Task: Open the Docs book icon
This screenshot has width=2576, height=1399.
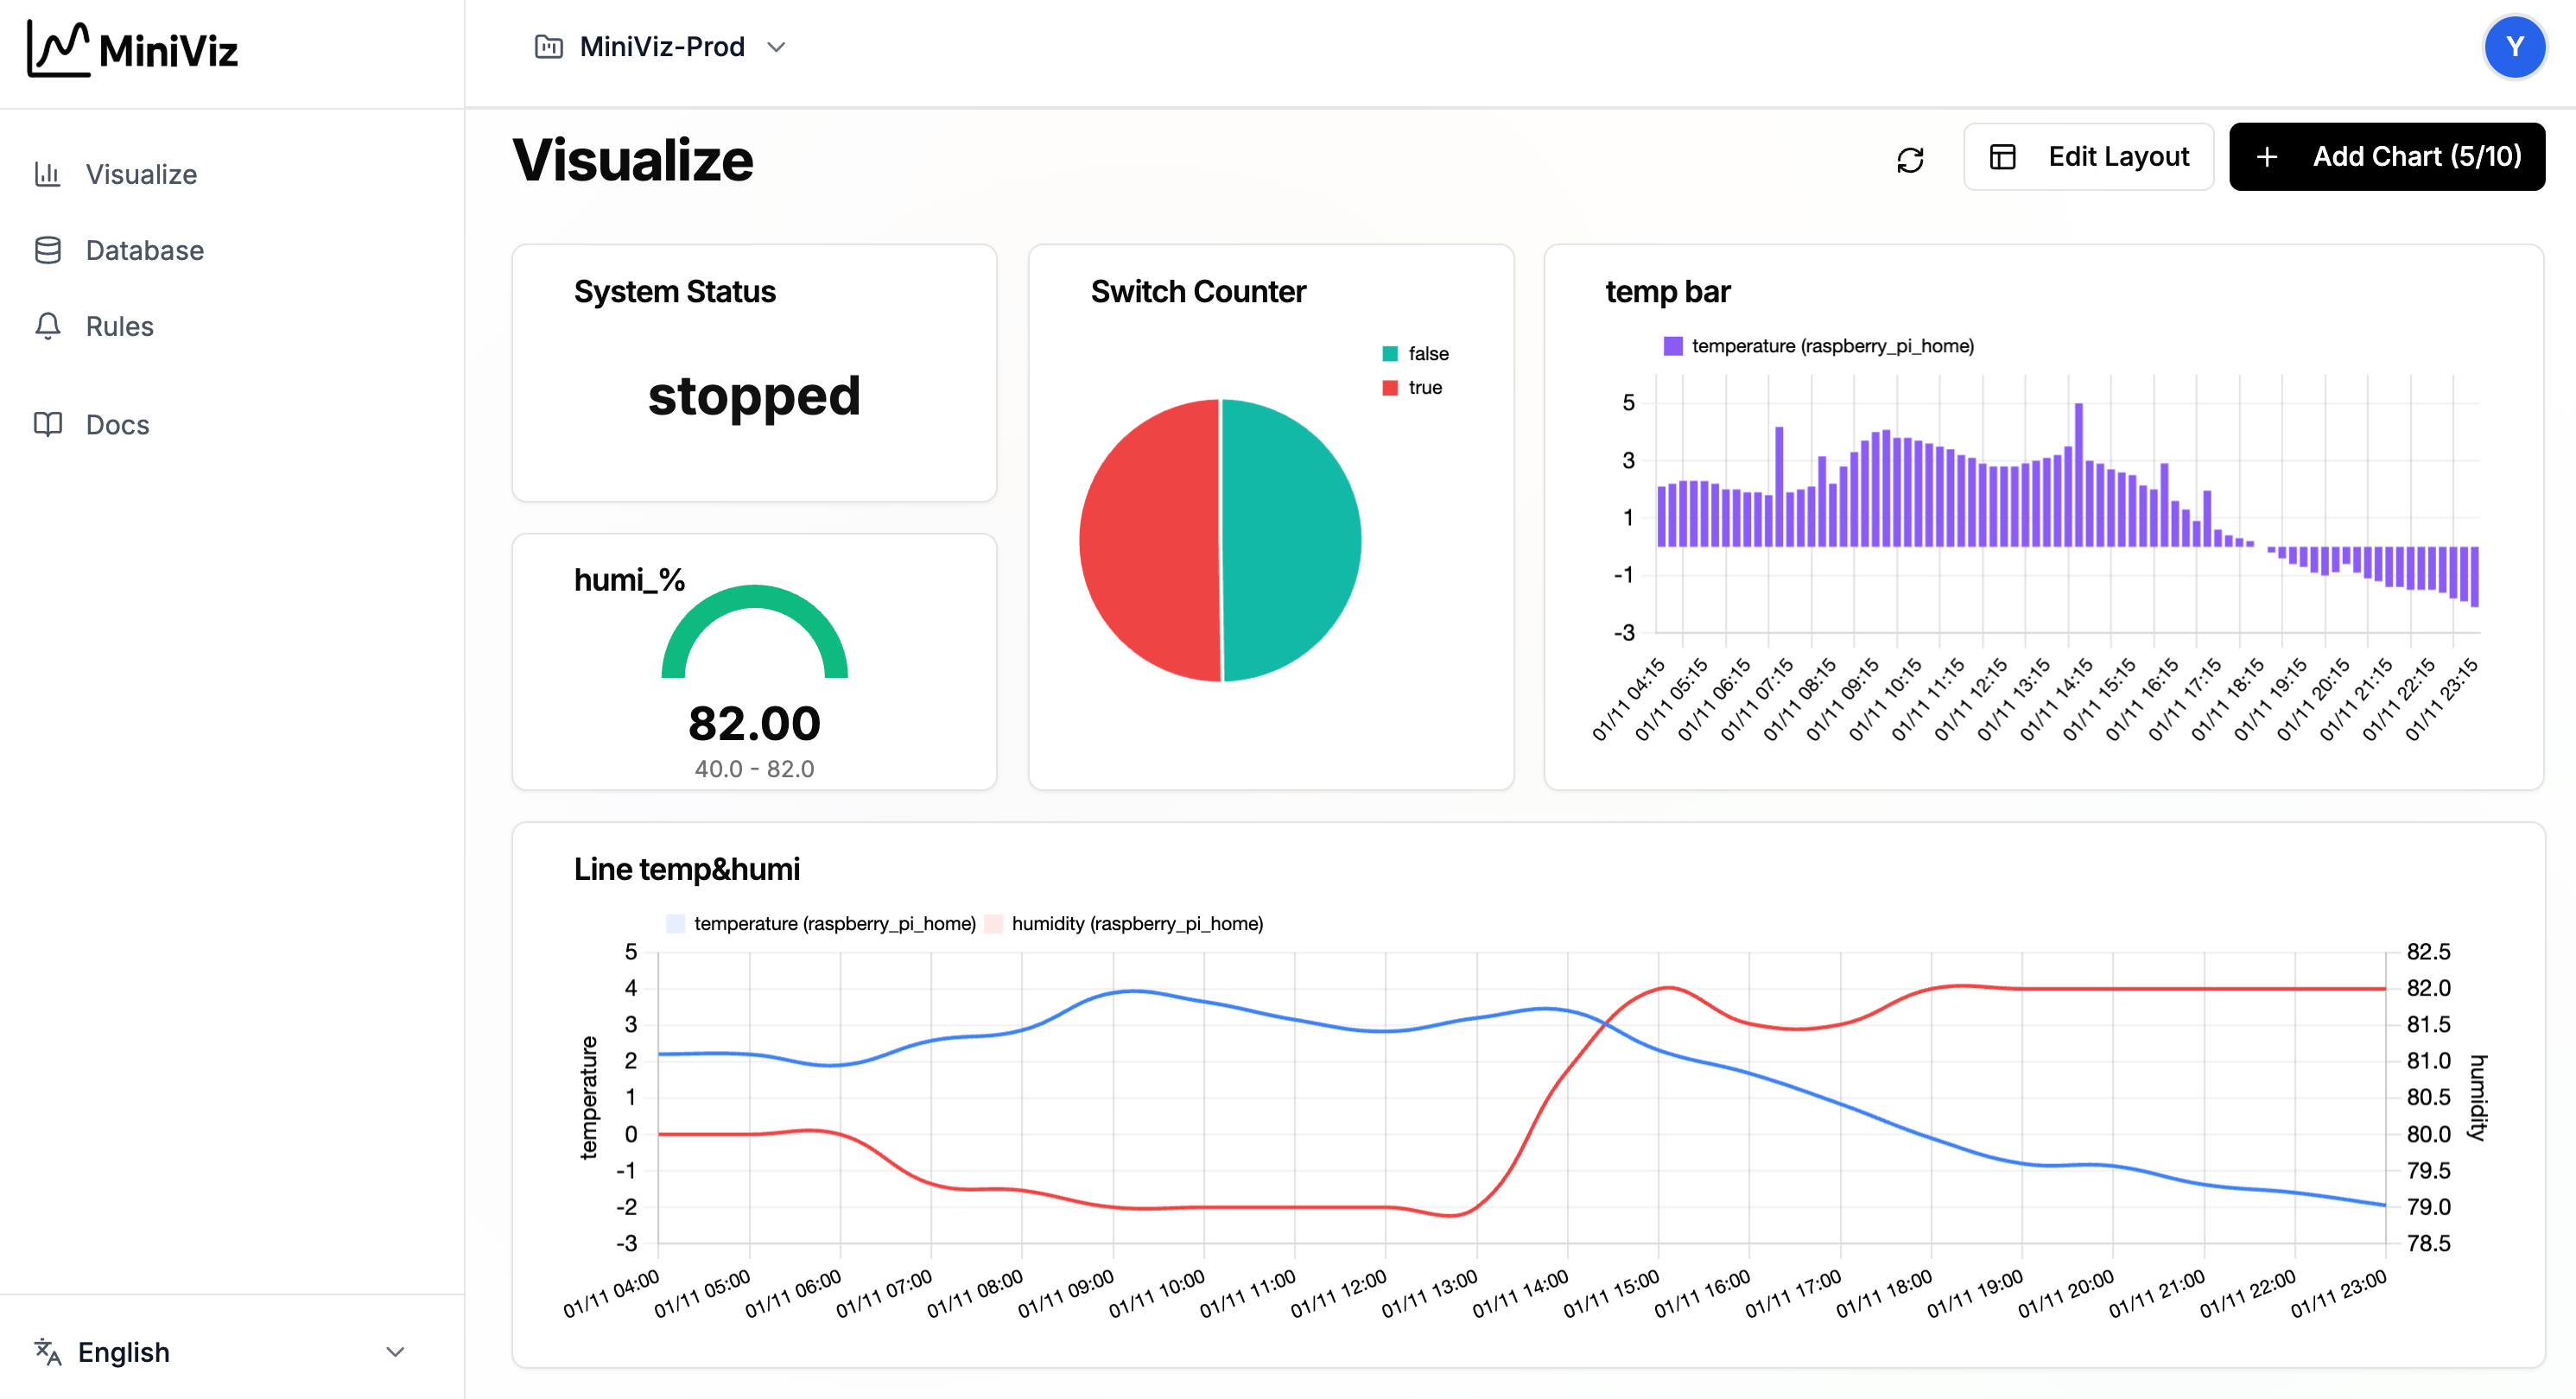Action: 47,424
